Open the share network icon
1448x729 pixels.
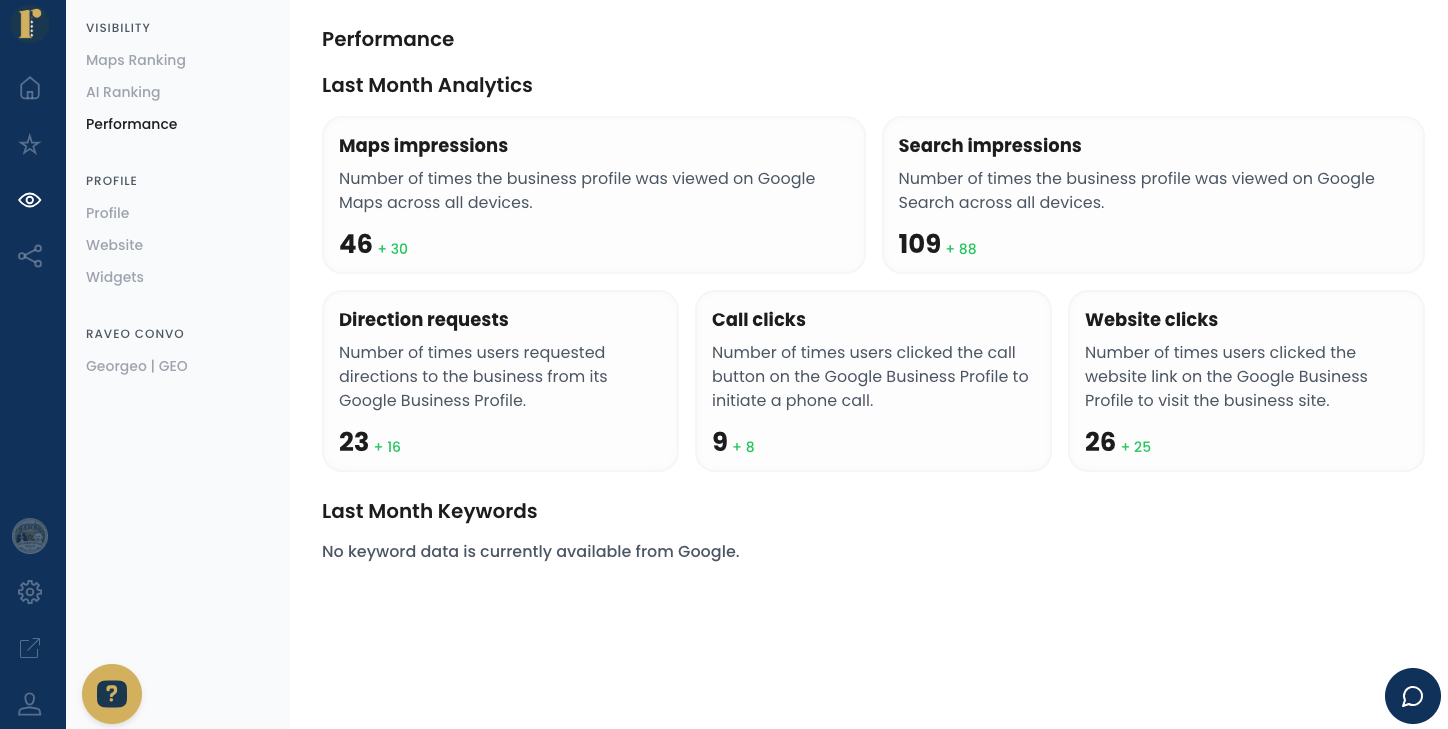tap(30, 256)
